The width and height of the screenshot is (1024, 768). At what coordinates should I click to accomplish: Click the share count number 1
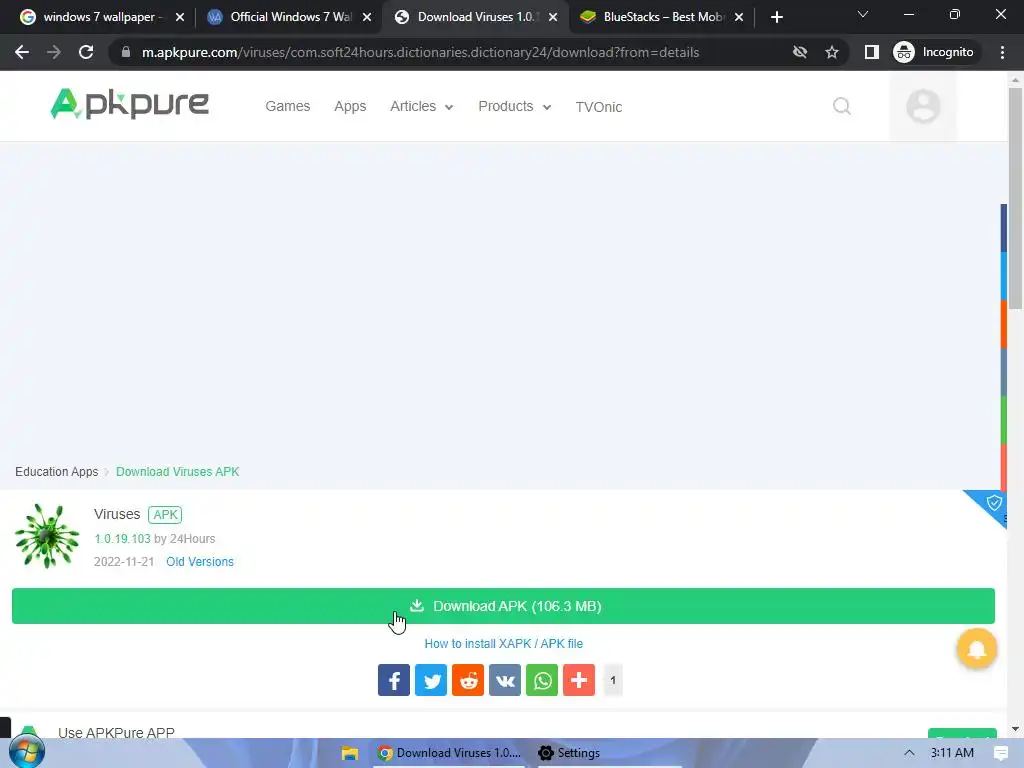tap(613, 680)
